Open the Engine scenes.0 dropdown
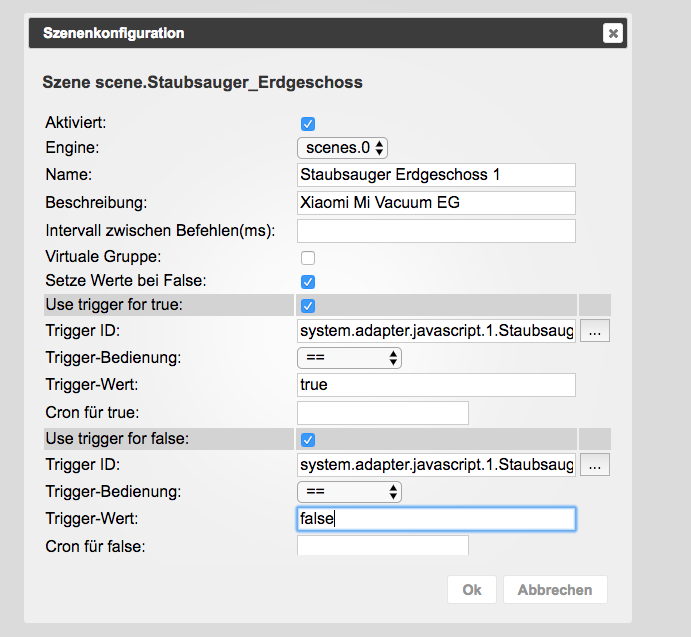Image resolution: width=691 pixels, height=637 pixels. tap(342, 148)
